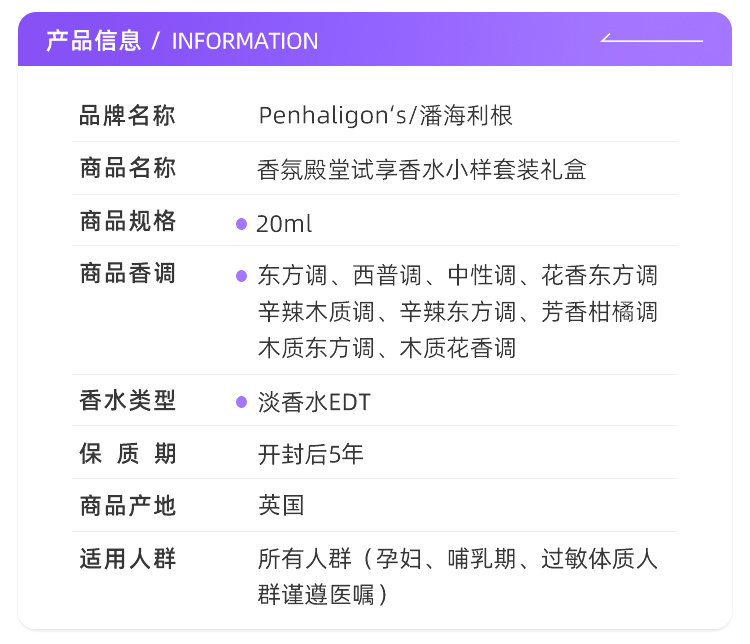Click the Penhaligon's/潘海利根 brand name
Image resolution: width=750 pixels, height=644 pixels.
pyautogui.click(x=385, y=116)
